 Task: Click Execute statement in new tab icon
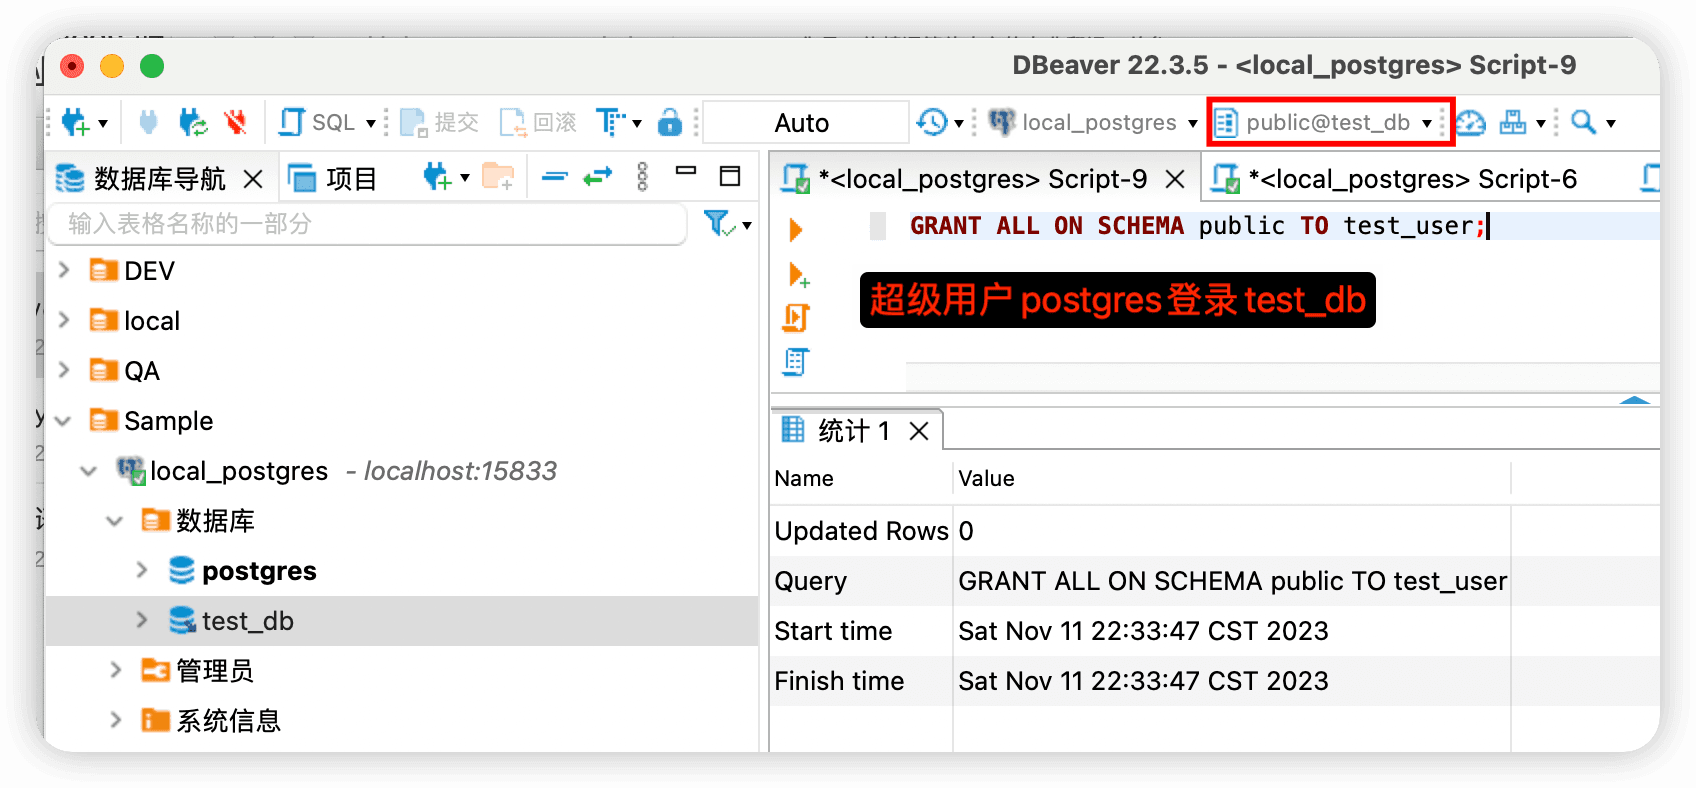pos(798,274)
